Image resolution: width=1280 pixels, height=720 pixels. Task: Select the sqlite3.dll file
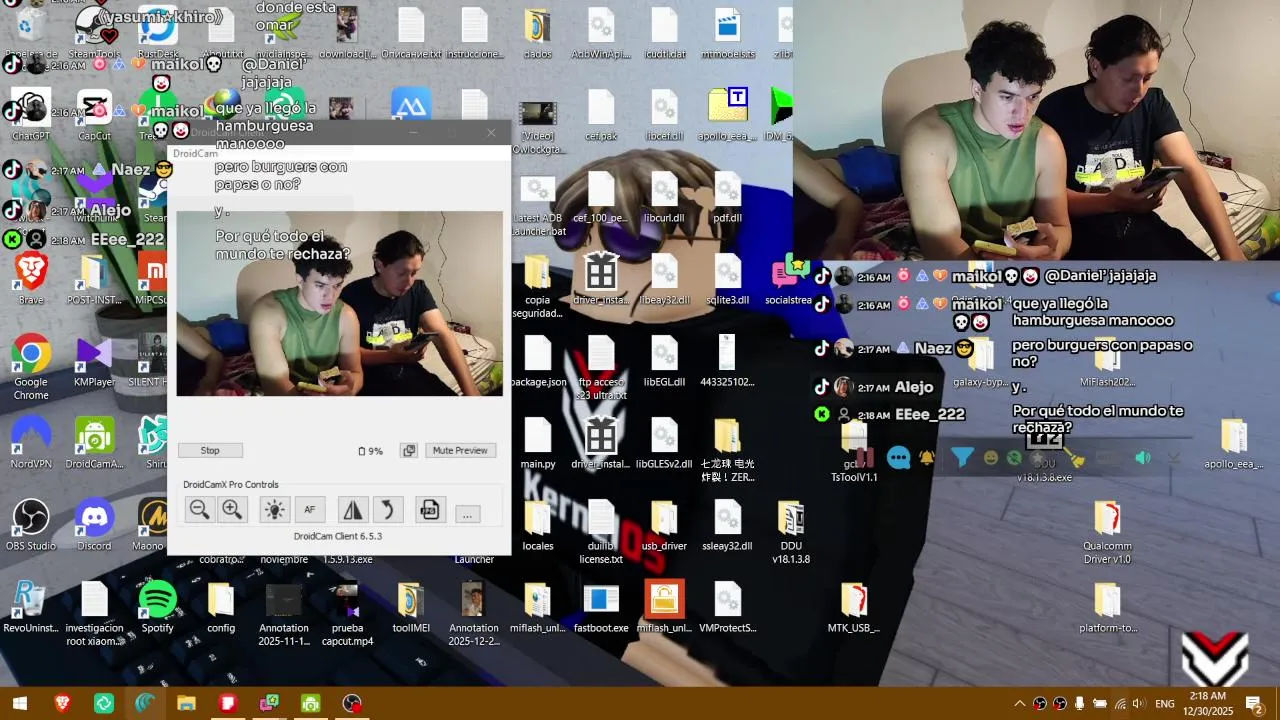tap(727, 279)
